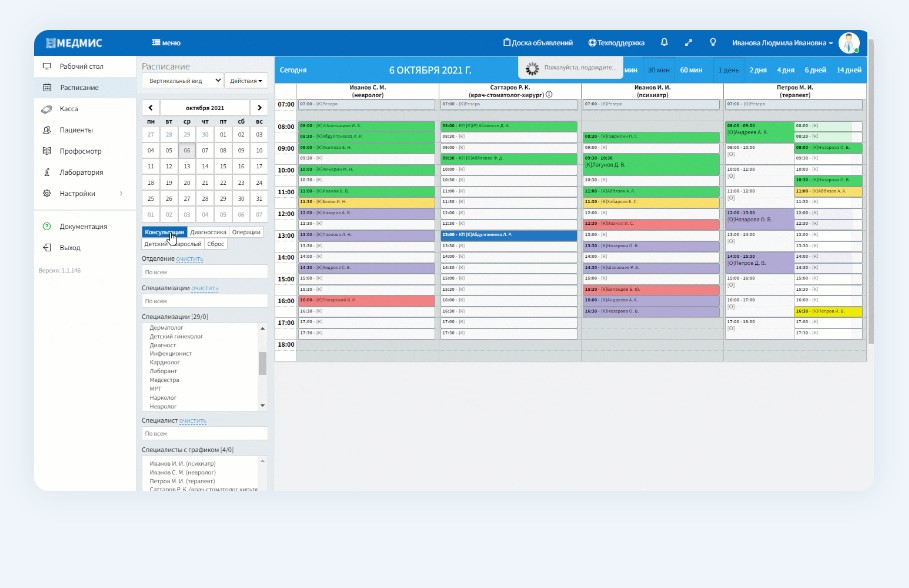This screenshot has width=909, height=588.
Task: Show schedule for 2 дня
Action: 758,70
